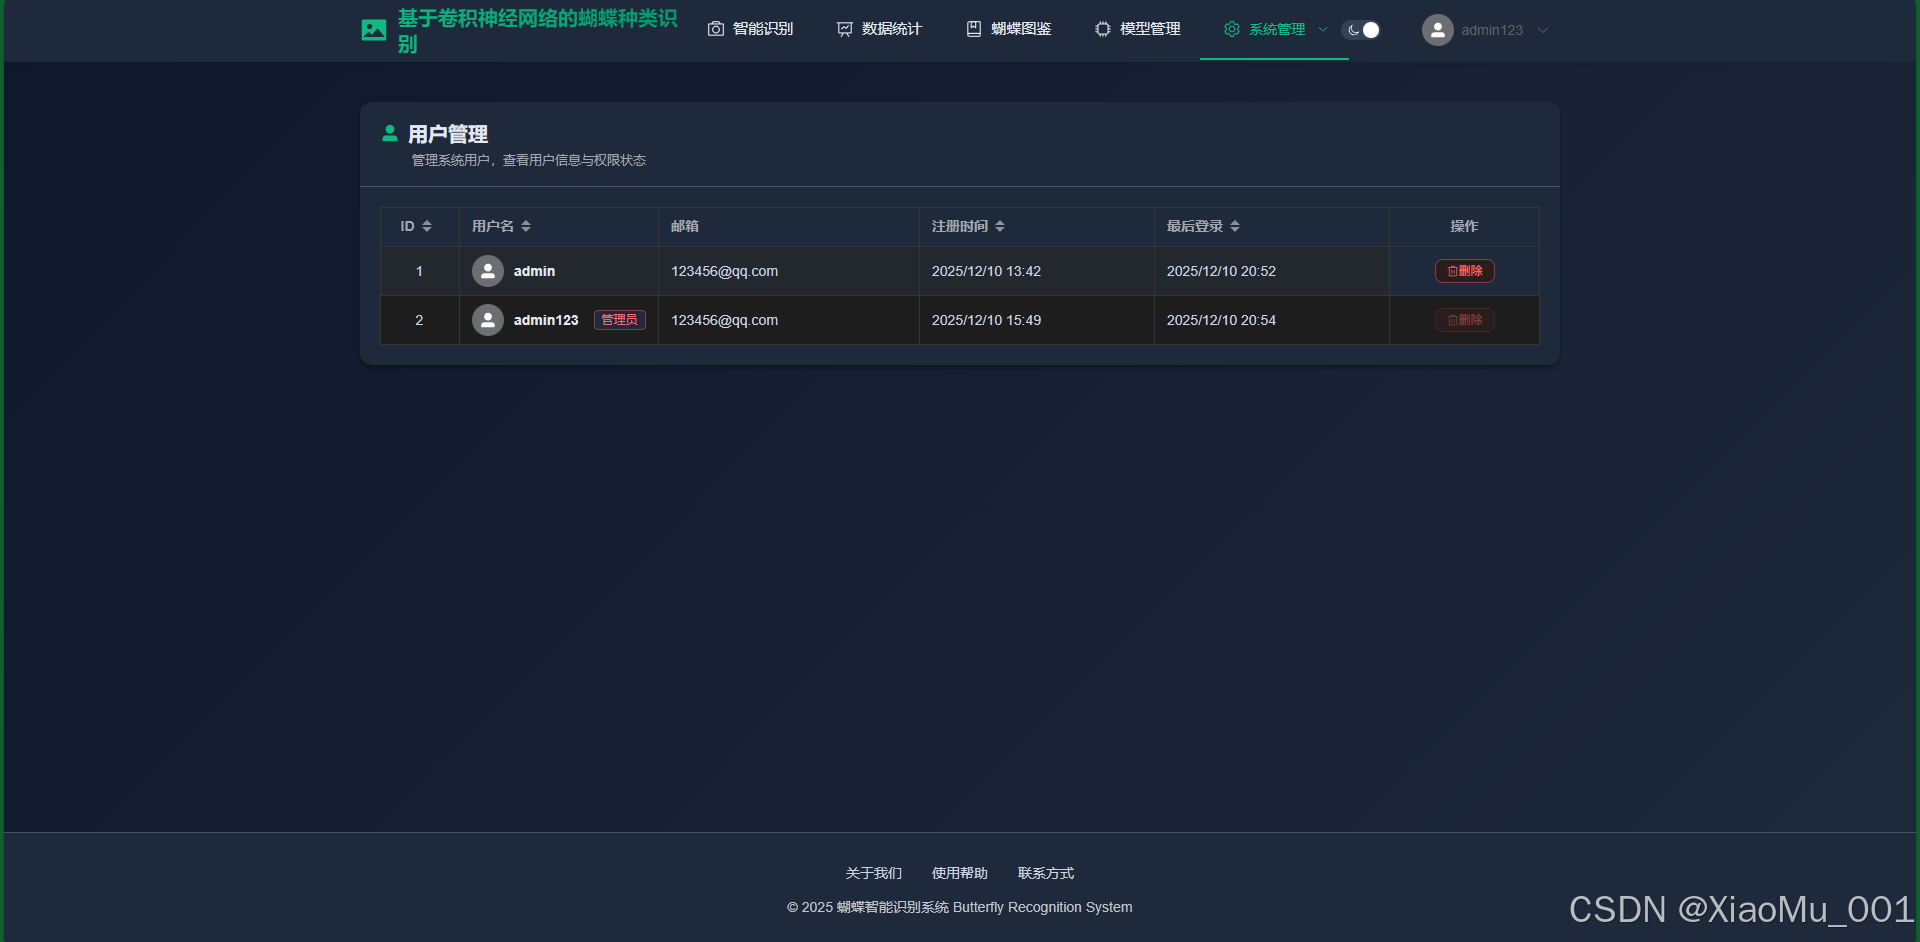Open the 模型管理 menu item

tap(1138, 29)
